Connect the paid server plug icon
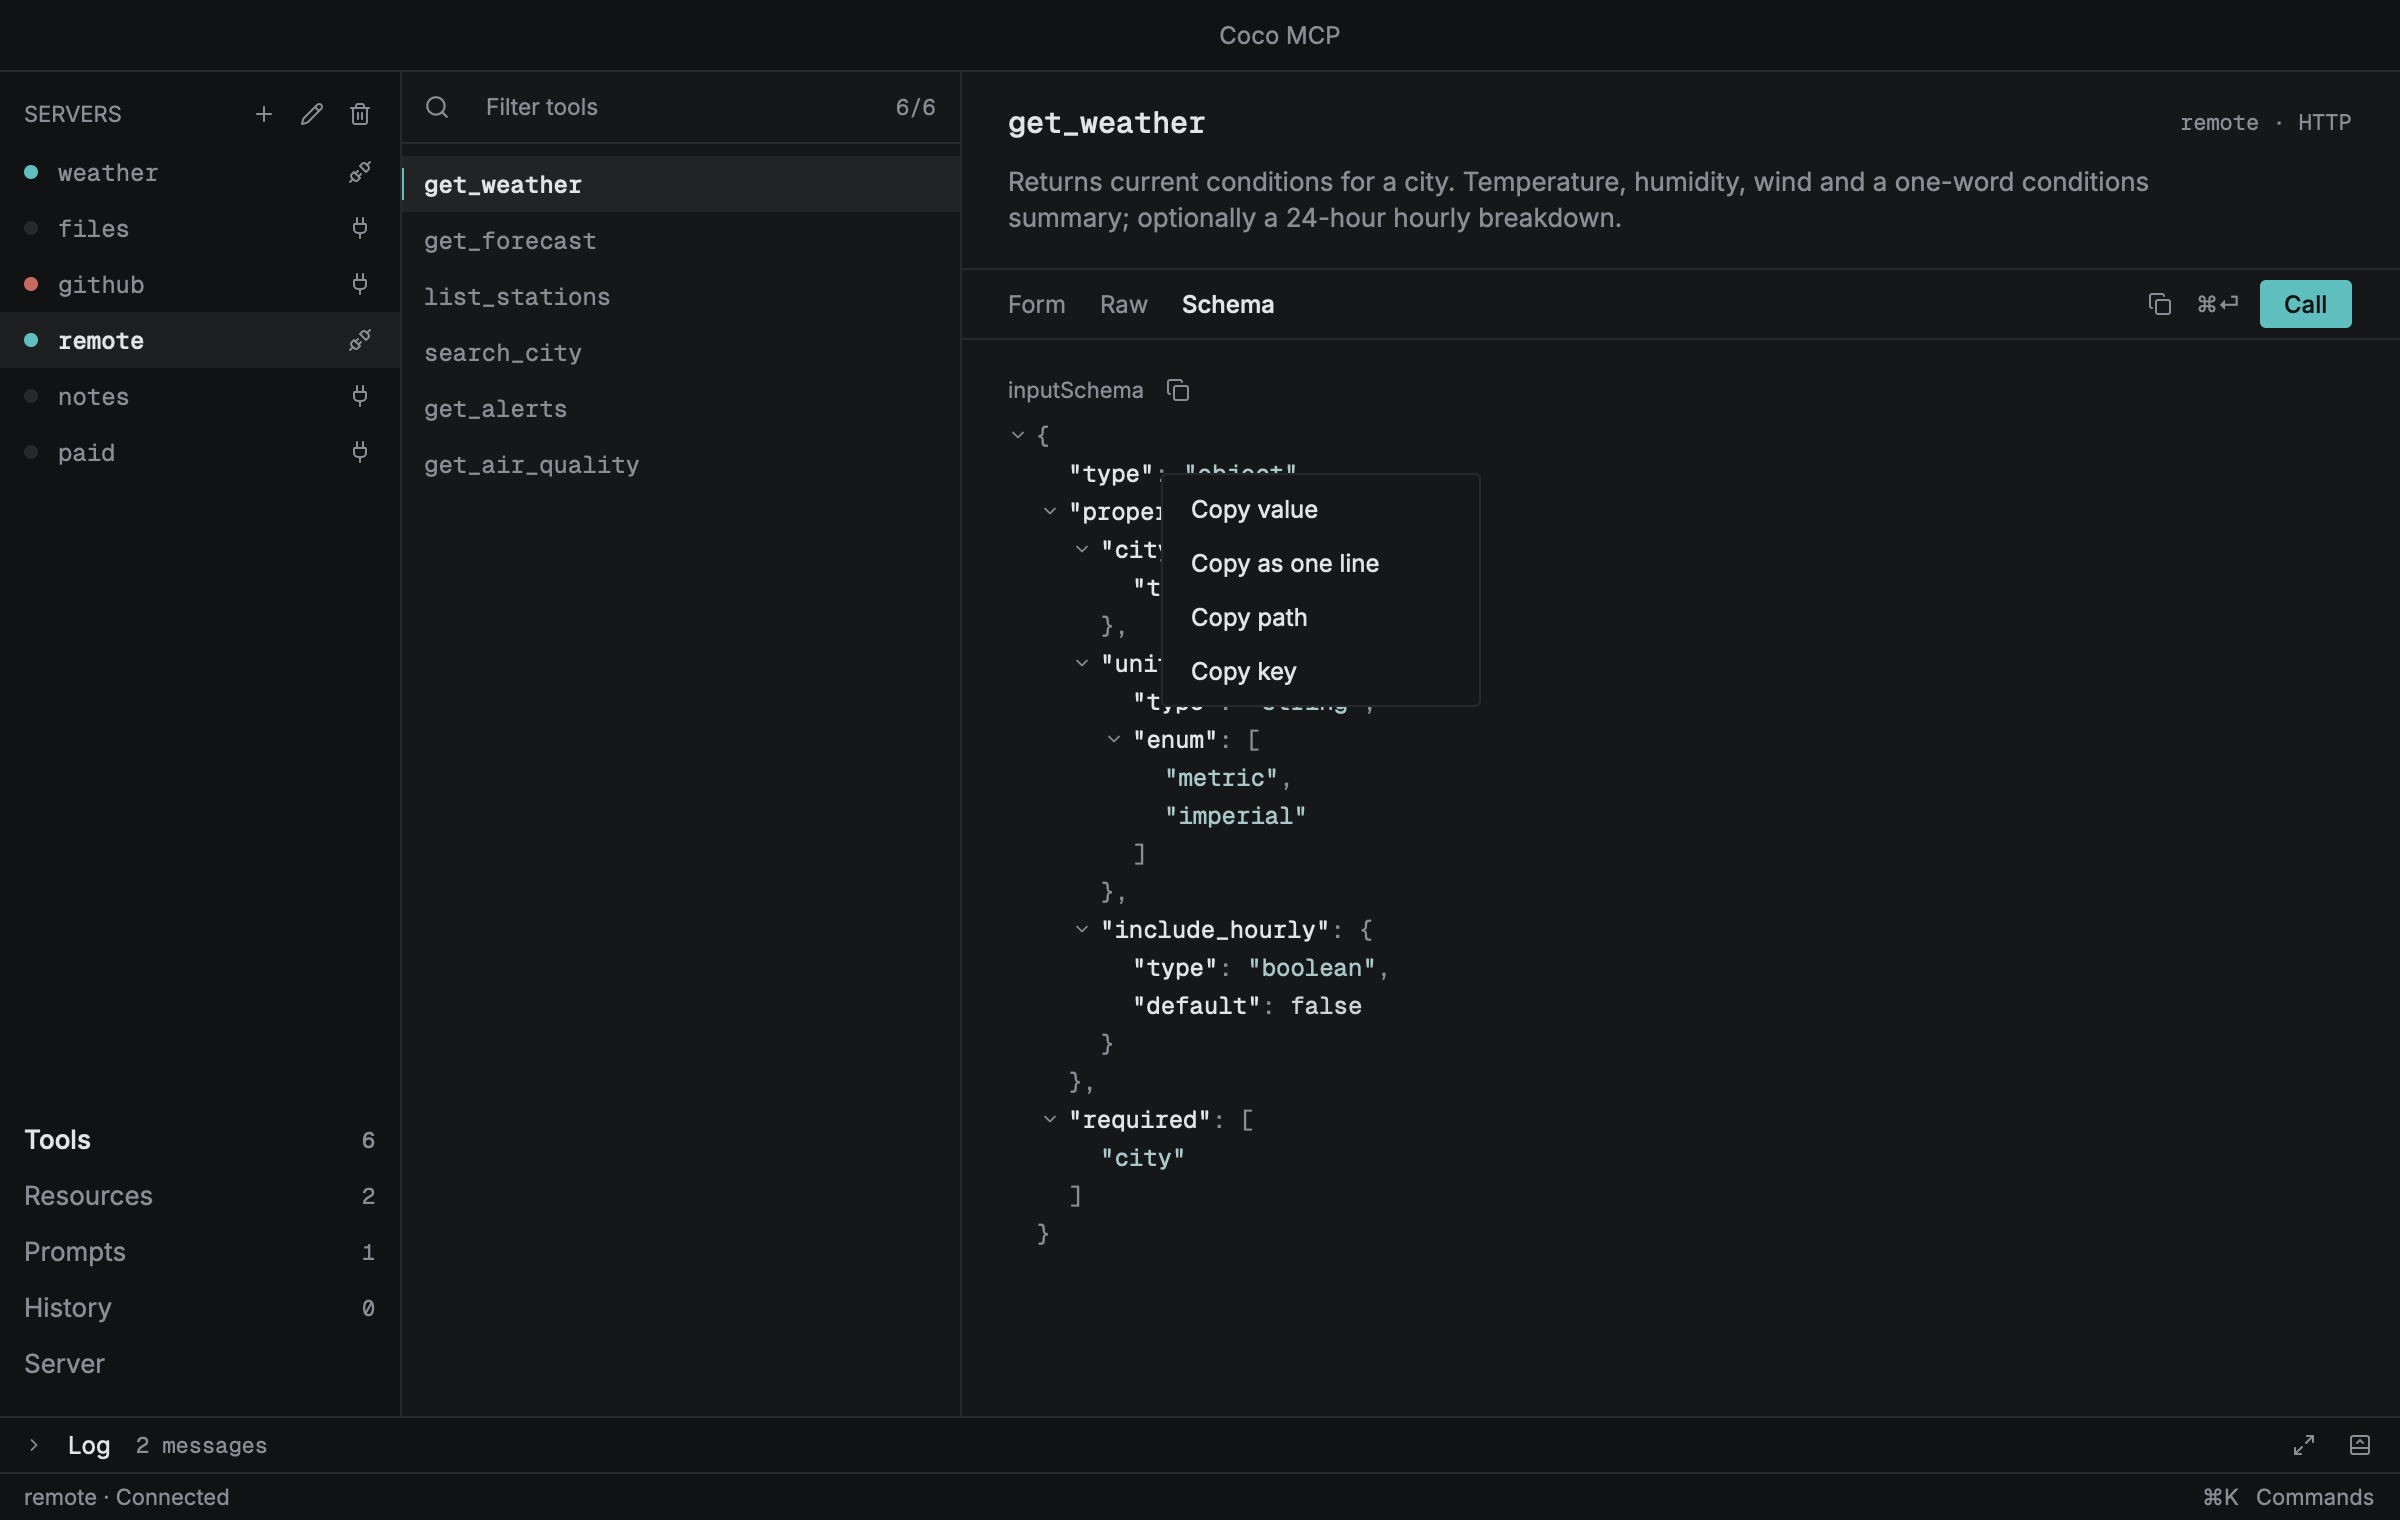 [360, 452]
